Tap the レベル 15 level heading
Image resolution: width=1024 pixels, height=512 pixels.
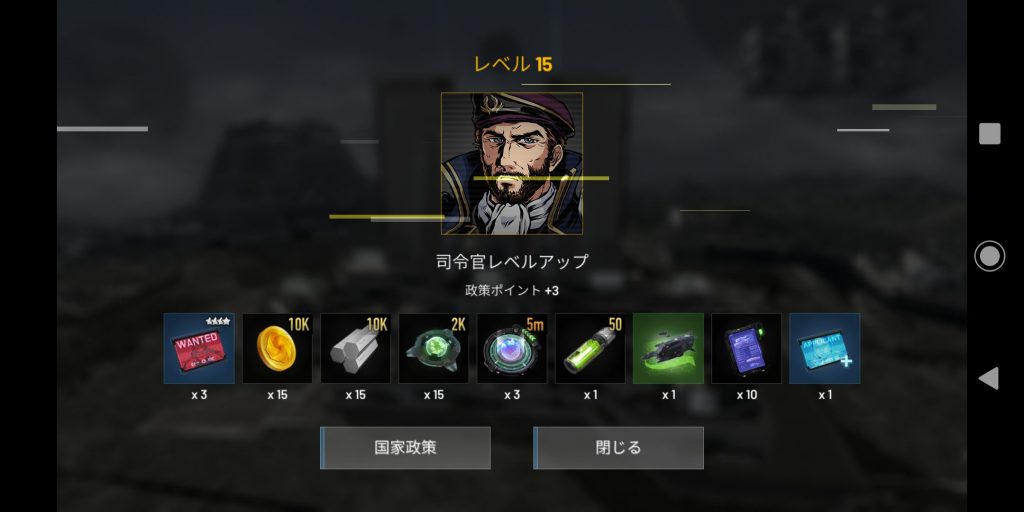(513, 64)
